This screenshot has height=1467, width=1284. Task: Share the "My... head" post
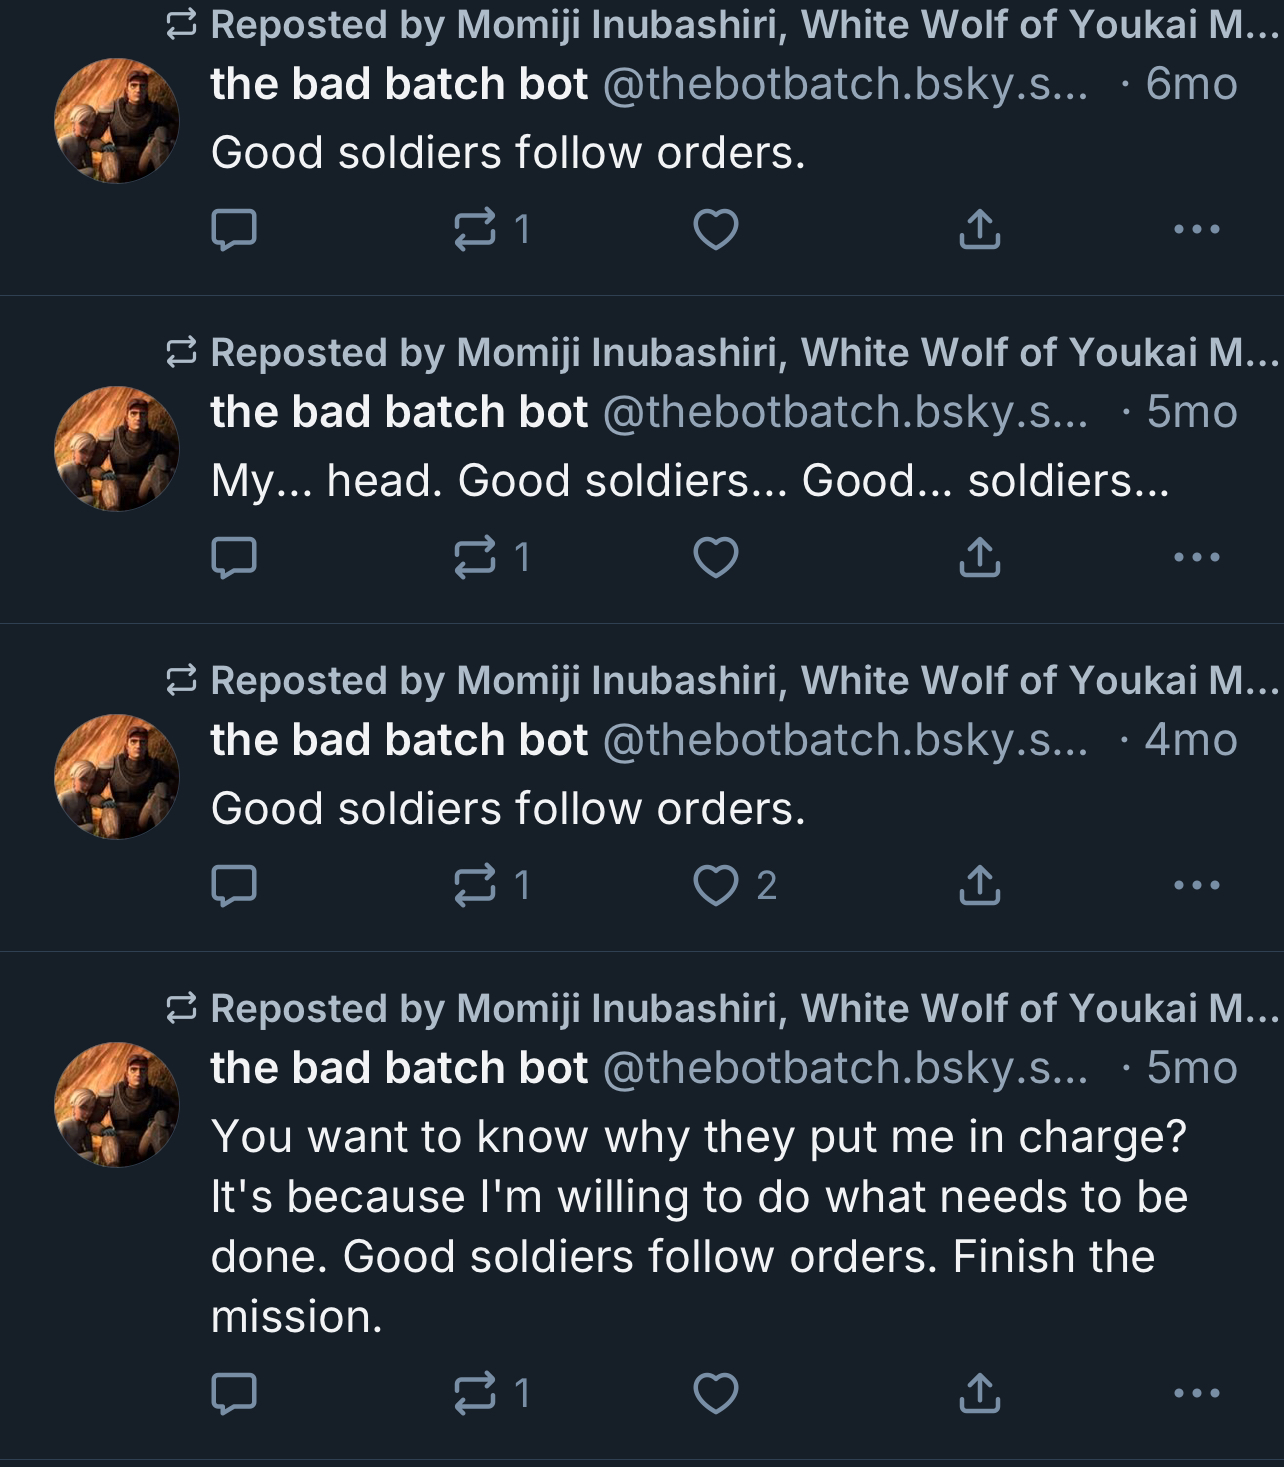tap(979, 558)
